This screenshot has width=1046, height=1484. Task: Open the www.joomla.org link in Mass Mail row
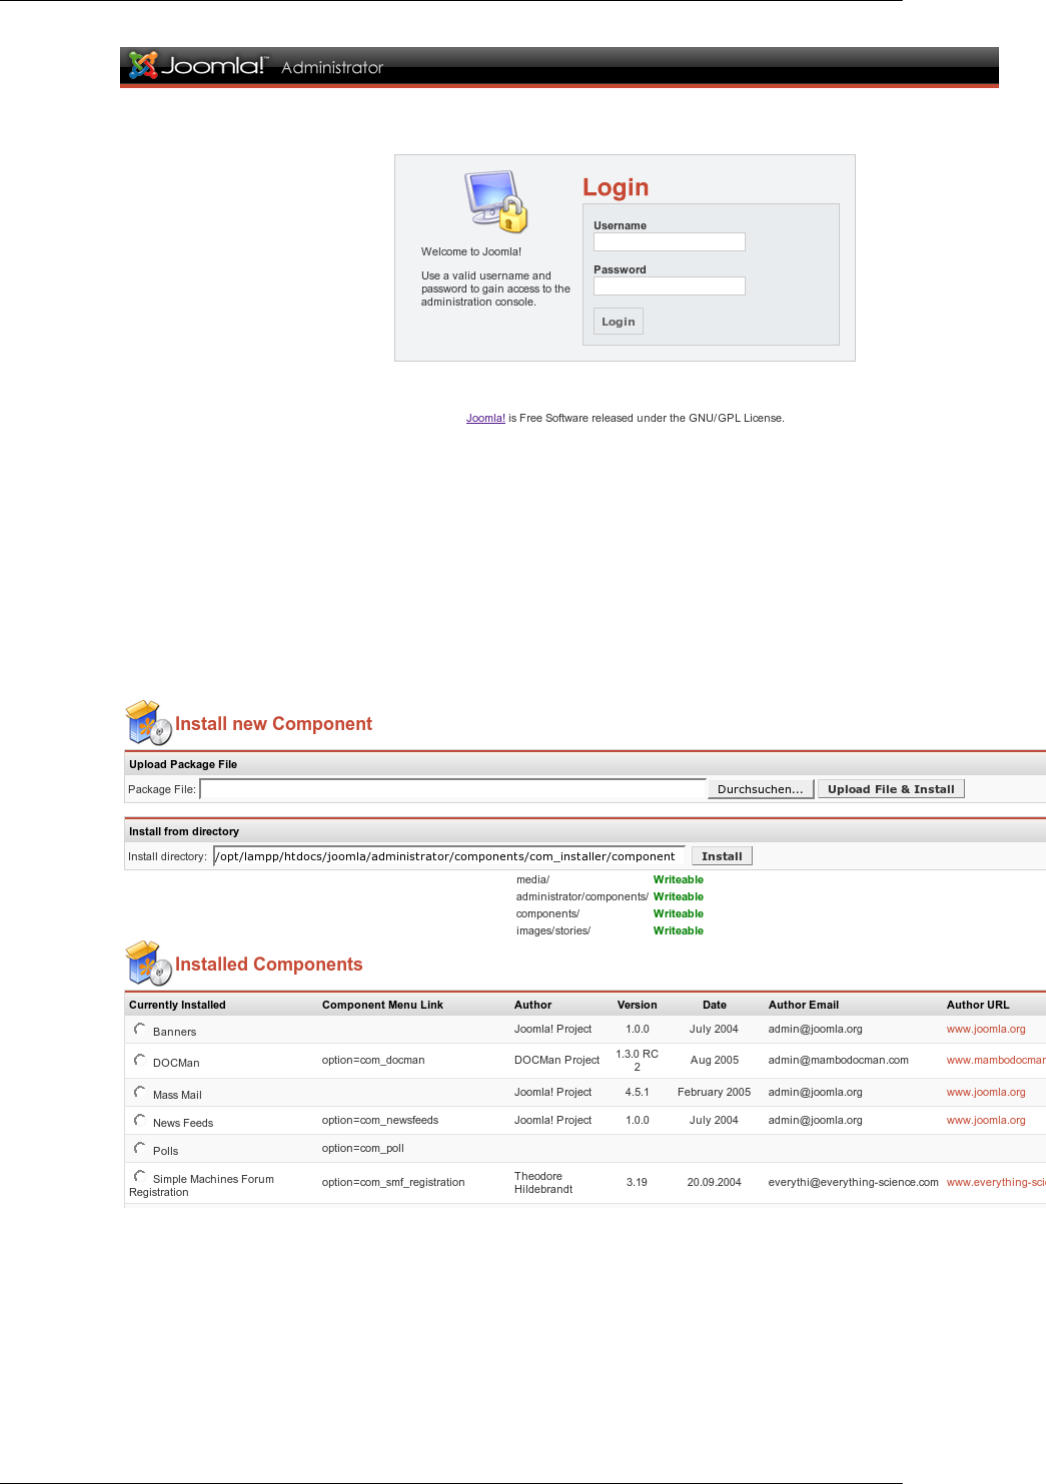click(986, 1092)
